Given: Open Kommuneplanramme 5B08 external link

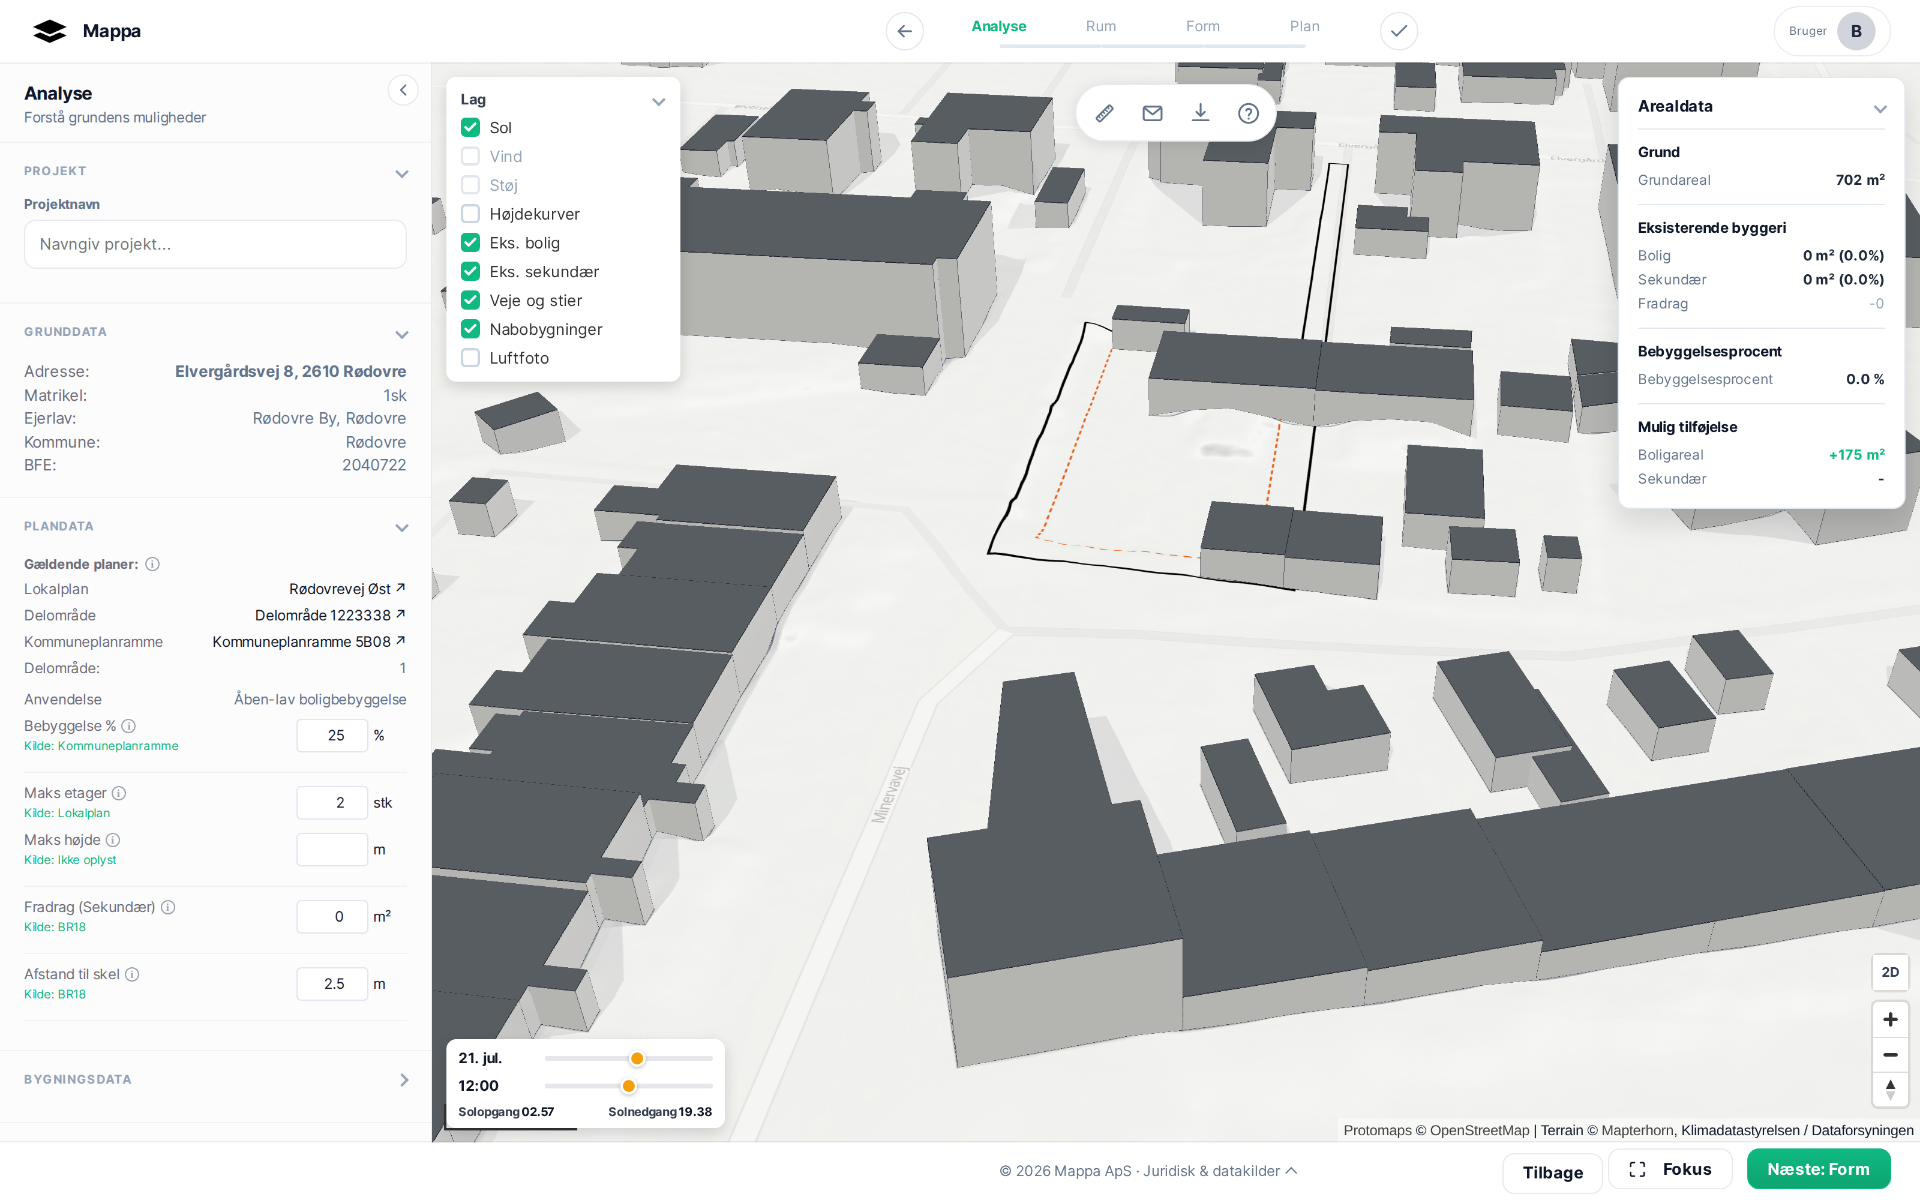Looking at the screenshot, I should click(309, 642).
